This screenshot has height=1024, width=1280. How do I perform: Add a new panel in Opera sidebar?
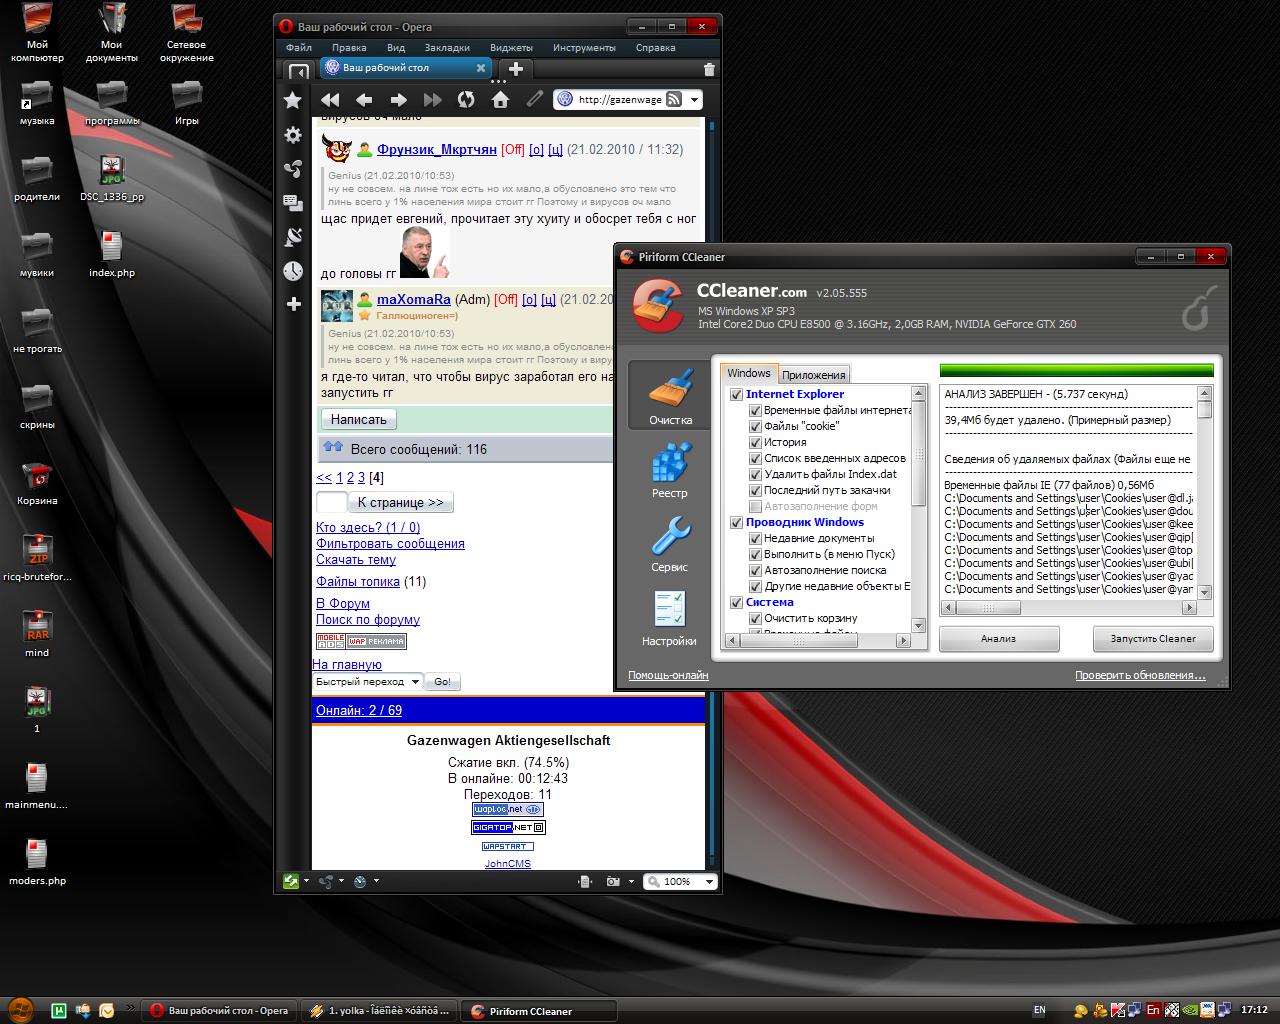tap(293, 304)
